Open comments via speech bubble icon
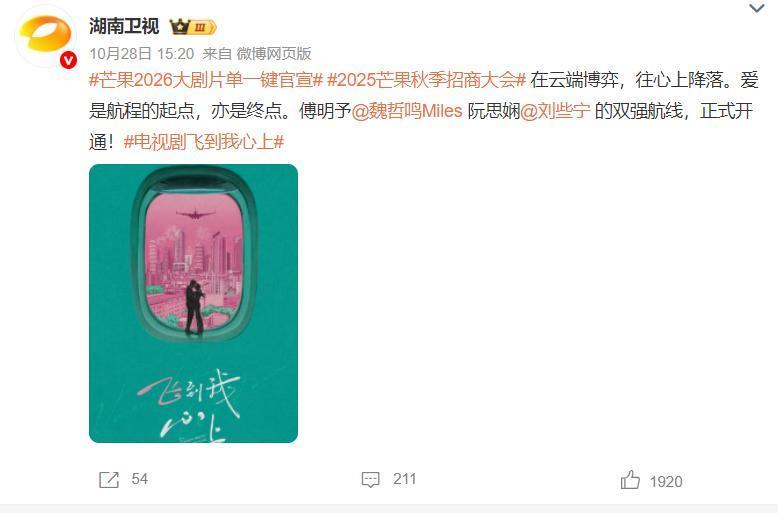This screenshot has height=513, width=778. pos(371,480)
